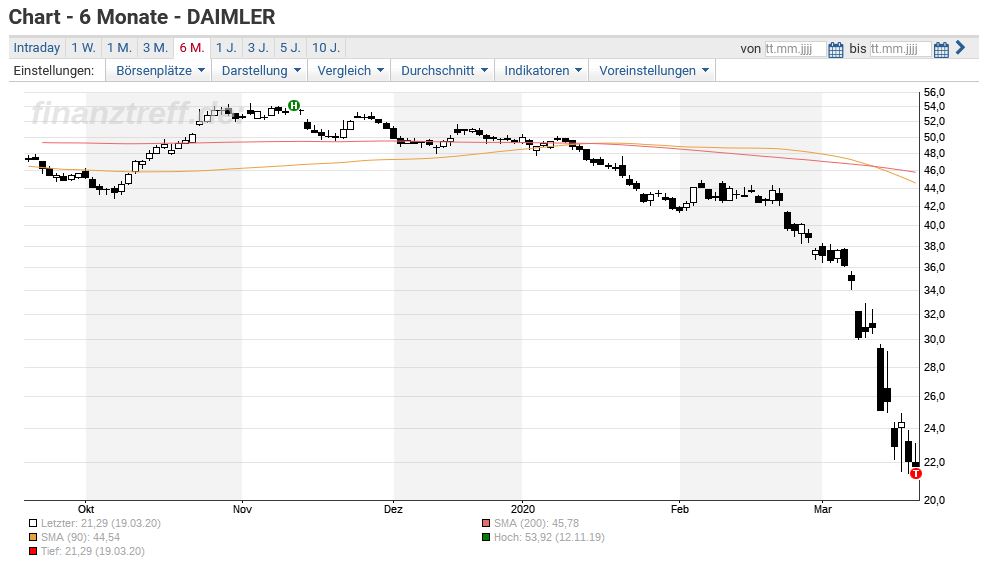Open the Darstellung dropdown menu
The image size is (986, 568).
tap(260, 70)
